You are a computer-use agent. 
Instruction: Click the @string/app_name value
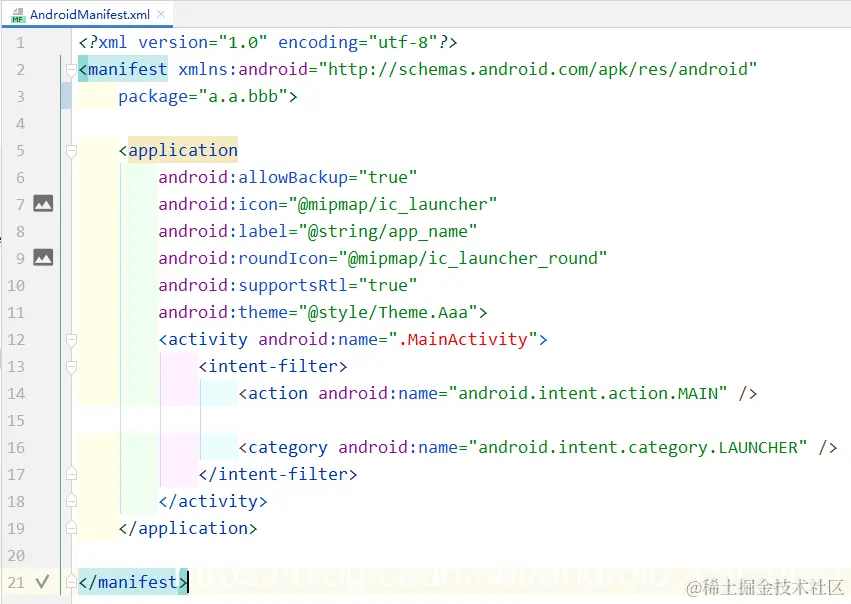[x=388, y=232]
